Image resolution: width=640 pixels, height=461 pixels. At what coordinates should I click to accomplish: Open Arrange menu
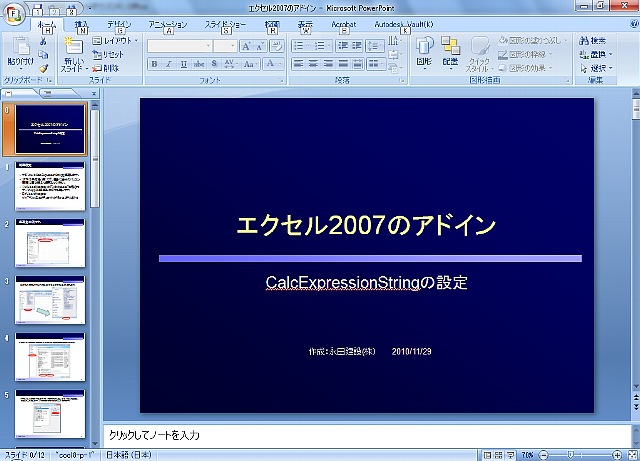[450, 53]
